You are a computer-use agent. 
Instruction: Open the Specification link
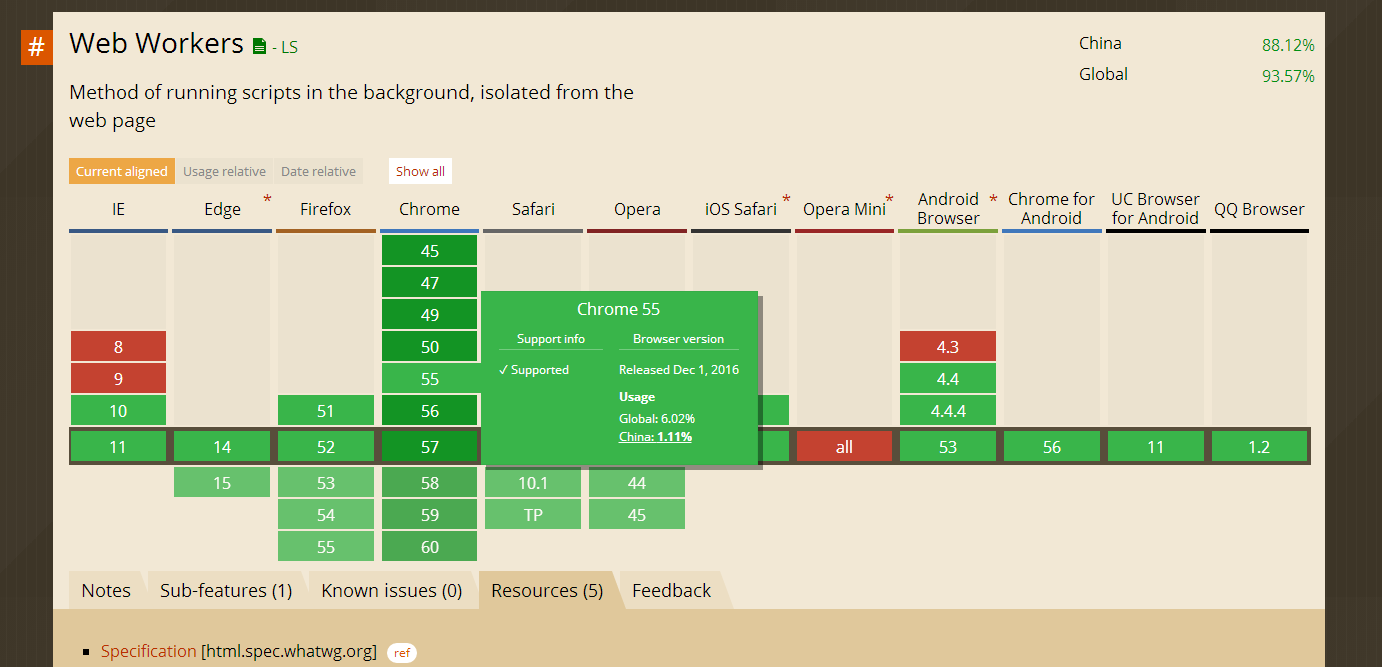pyautogui.click(x=149, y=651)
